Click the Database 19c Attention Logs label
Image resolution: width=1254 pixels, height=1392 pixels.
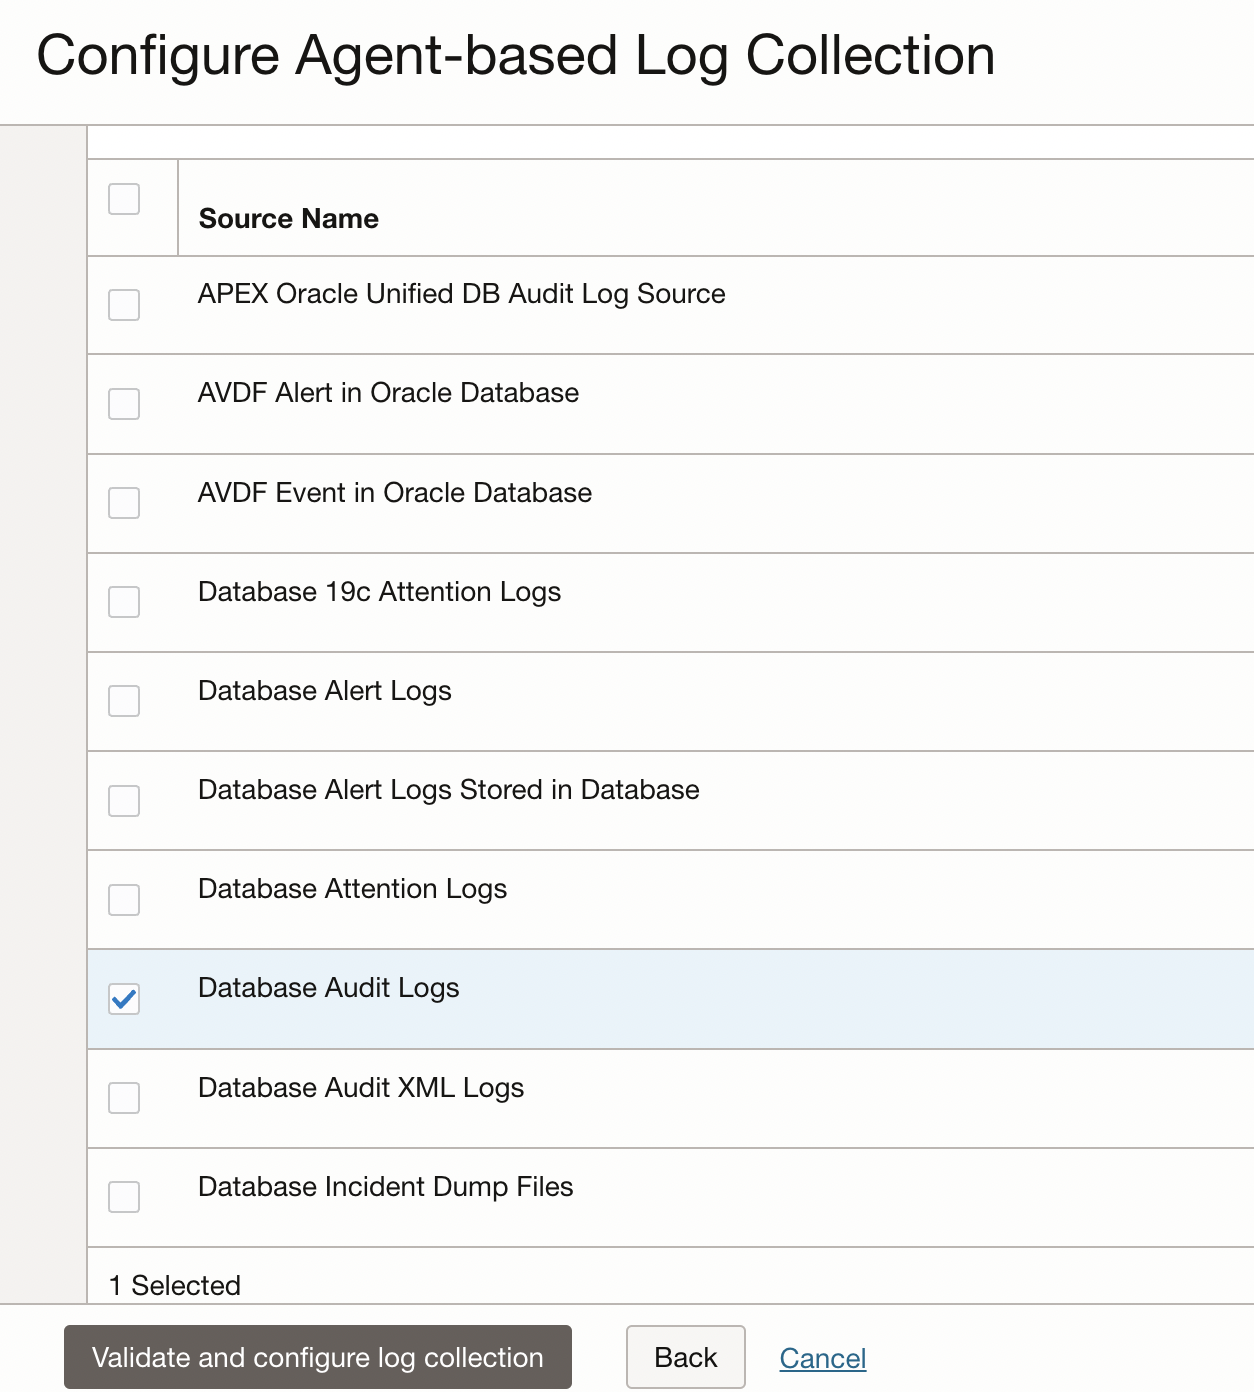[x=379, y=592]
